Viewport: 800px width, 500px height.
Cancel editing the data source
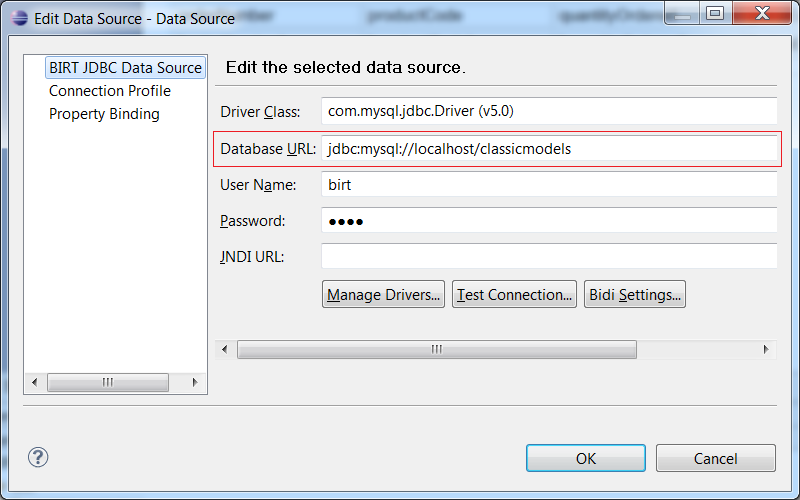715,458
